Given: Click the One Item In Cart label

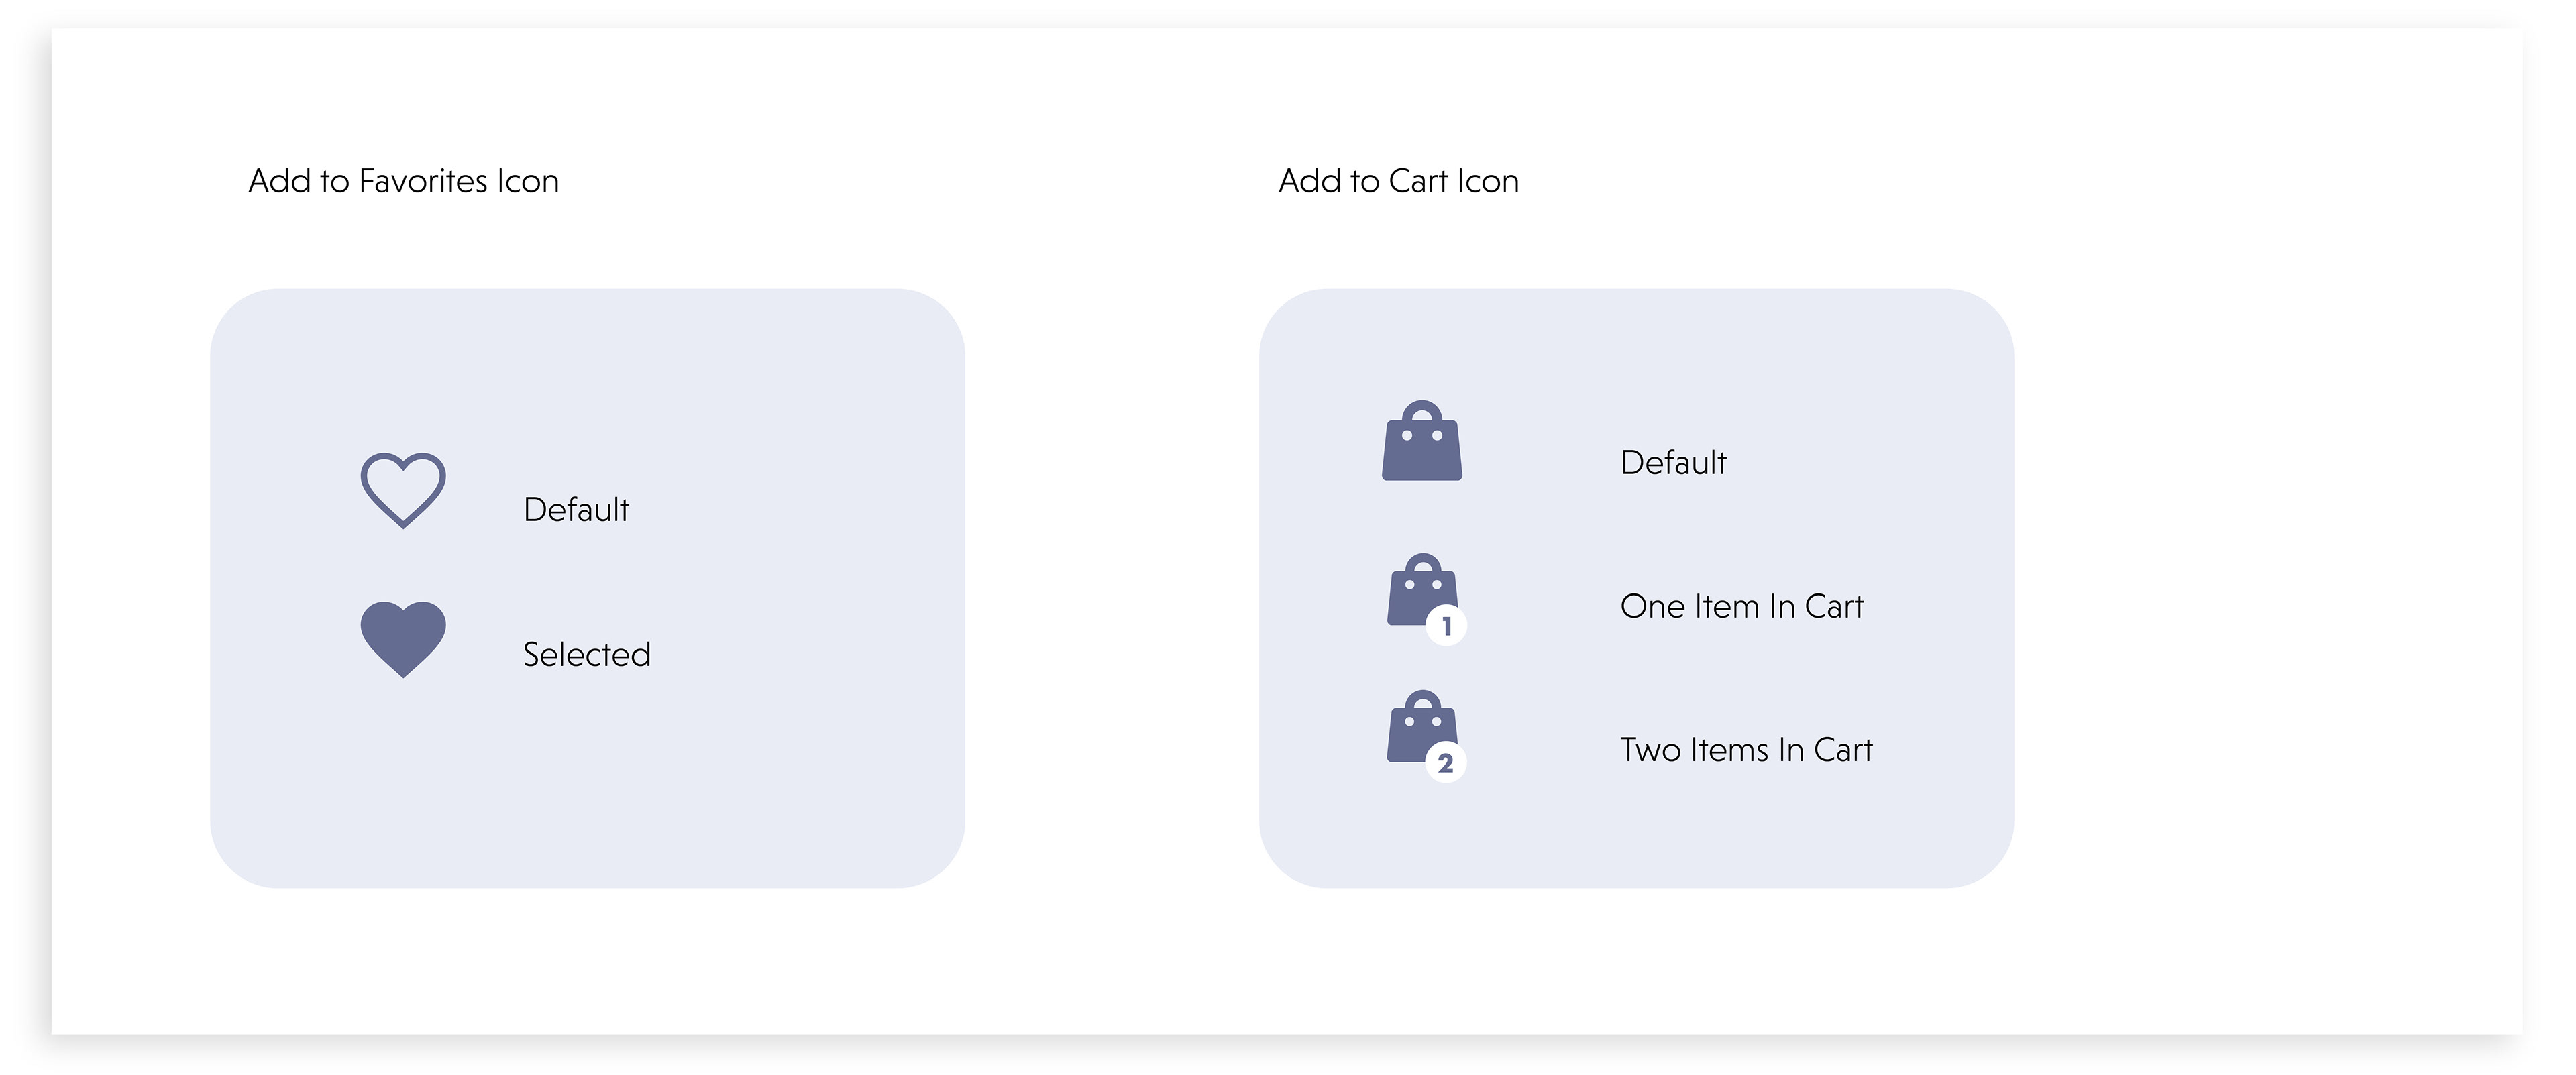Looking at the screenshot, I should 1741,606.
